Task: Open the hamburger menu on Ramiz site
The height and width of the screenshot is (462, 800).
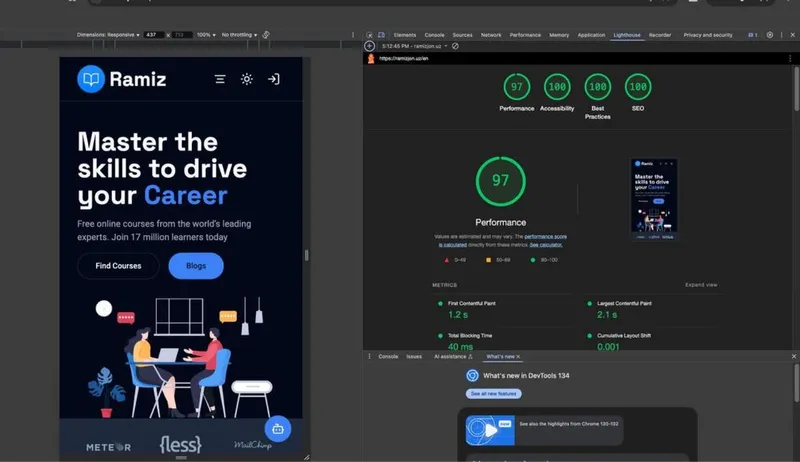Action: tap(220, 79)
